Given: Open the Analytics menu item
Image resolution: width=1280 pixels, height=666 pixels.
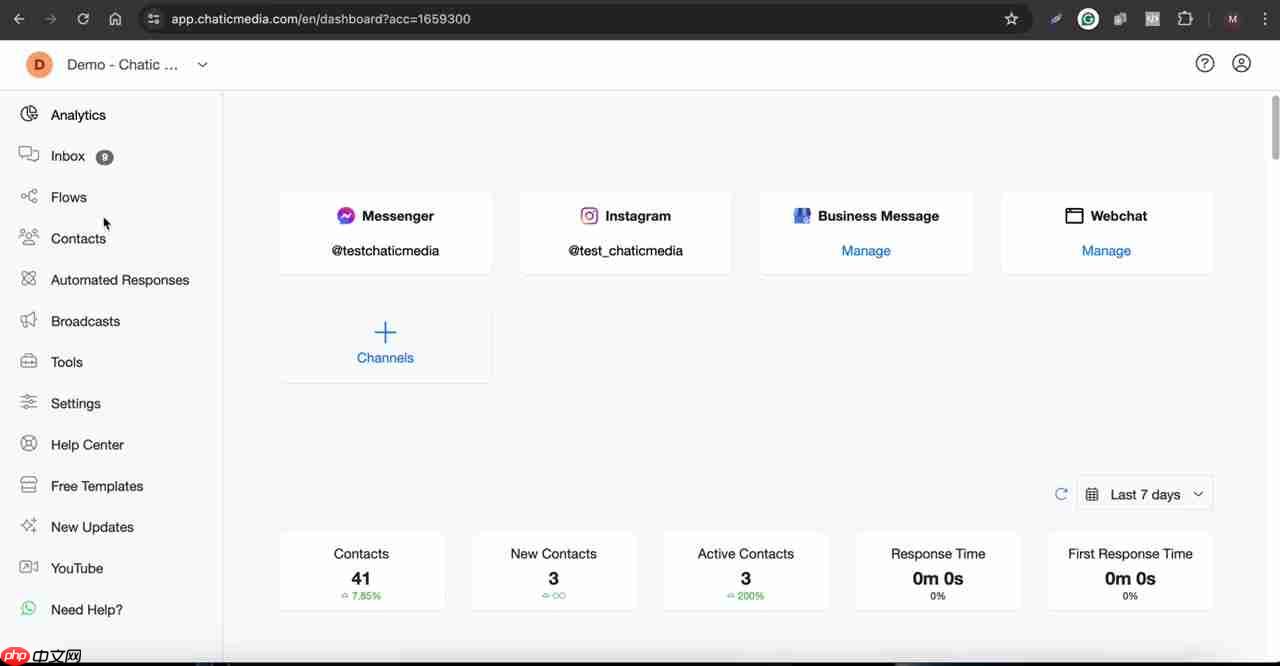Looking at the screenshot, I should click(x=78, y=115).
